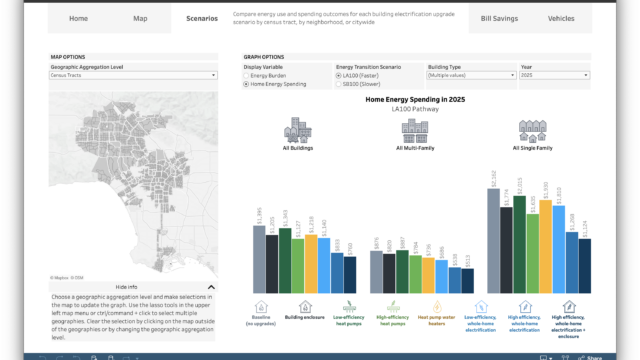
Task: Click the High-efficiency heat pumps legend icon
Action: click(393, 307)
